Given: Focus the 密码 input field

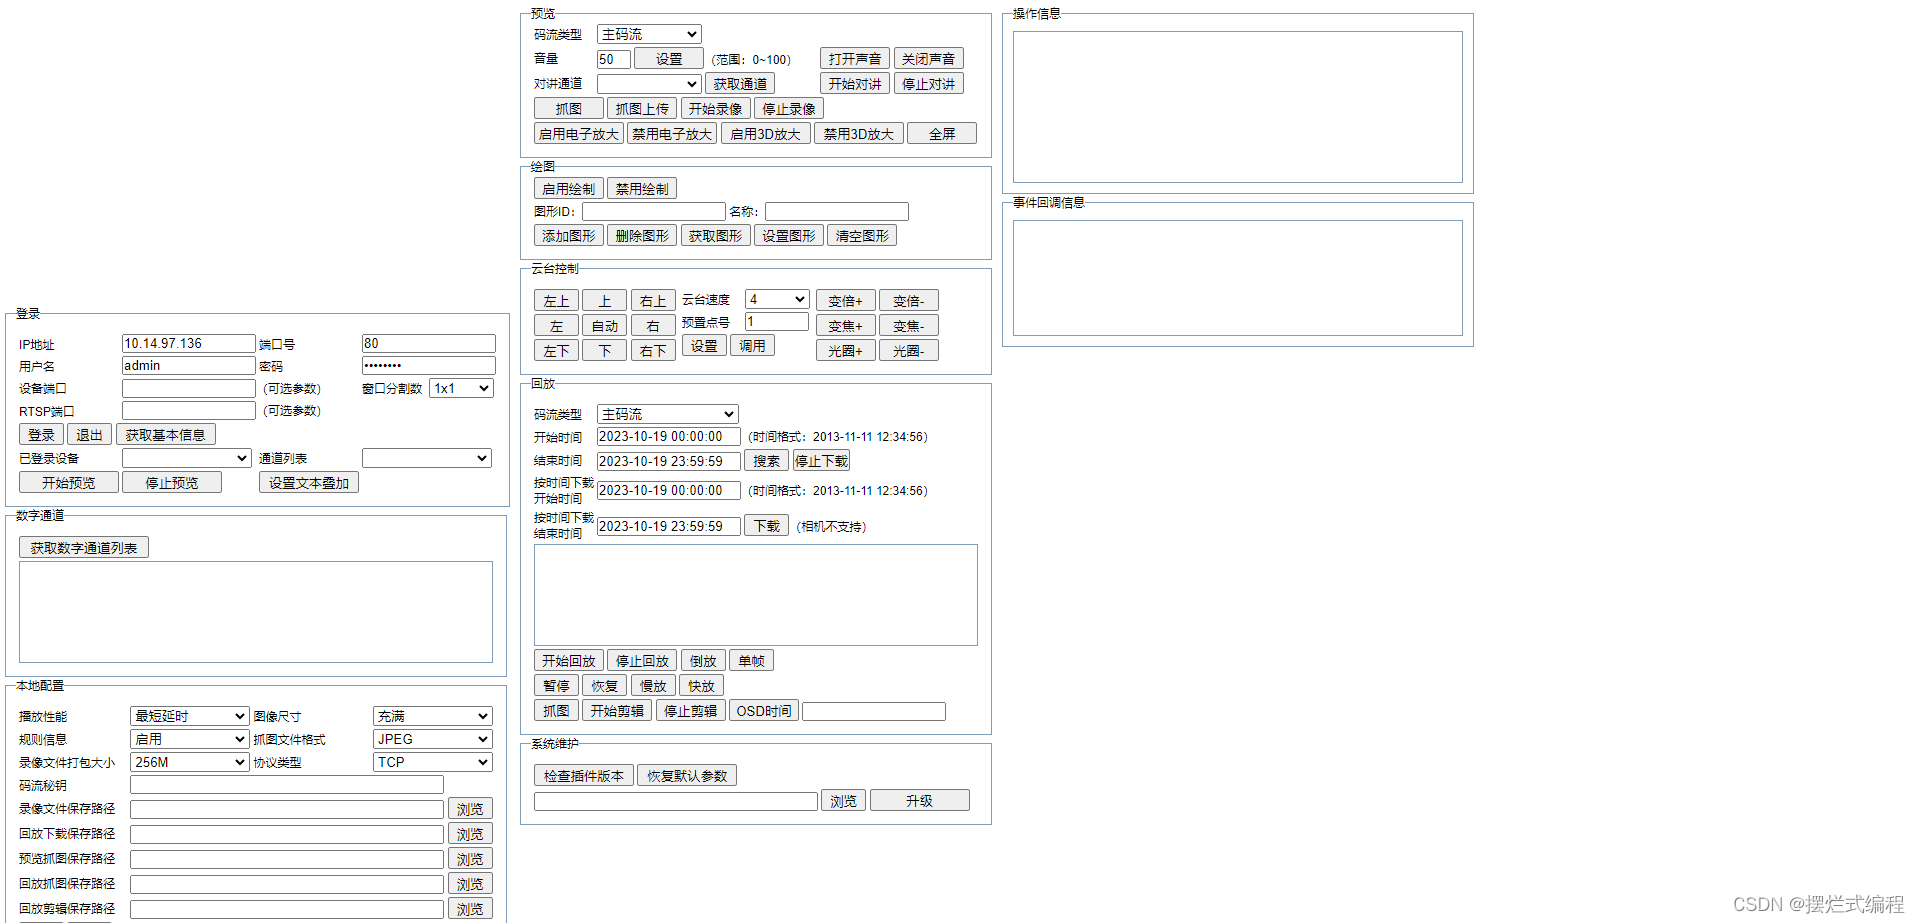Looking at the screenshot, I should point(428,365).
